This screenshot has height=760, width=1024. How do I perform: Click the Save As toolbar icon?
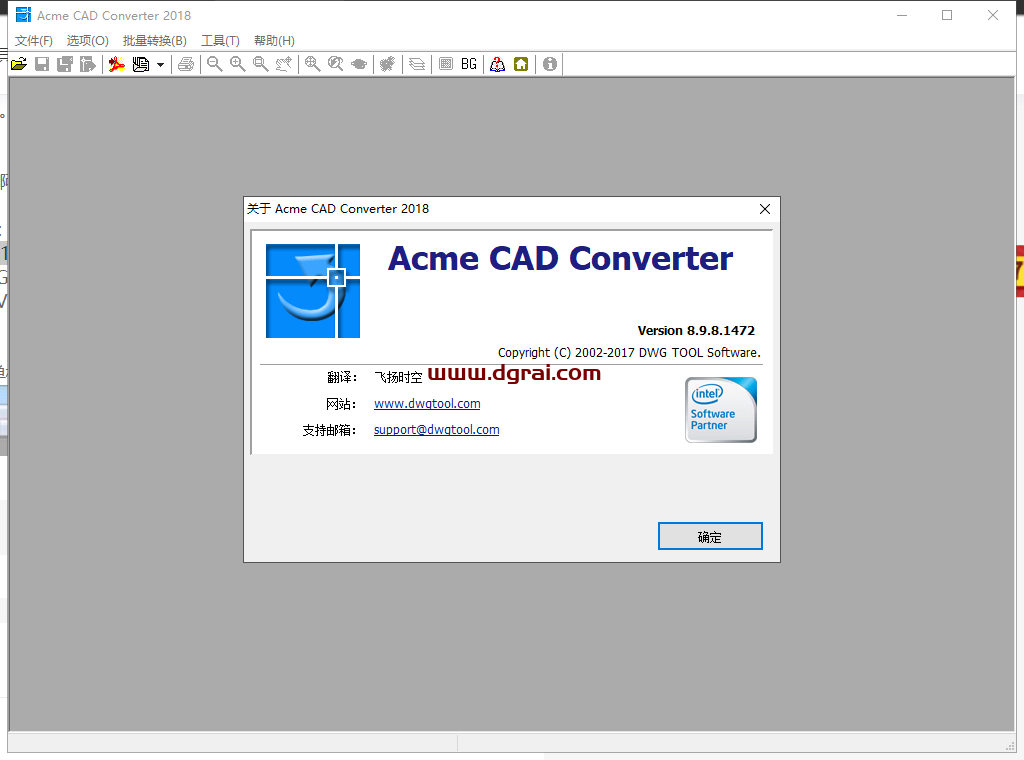65,64
